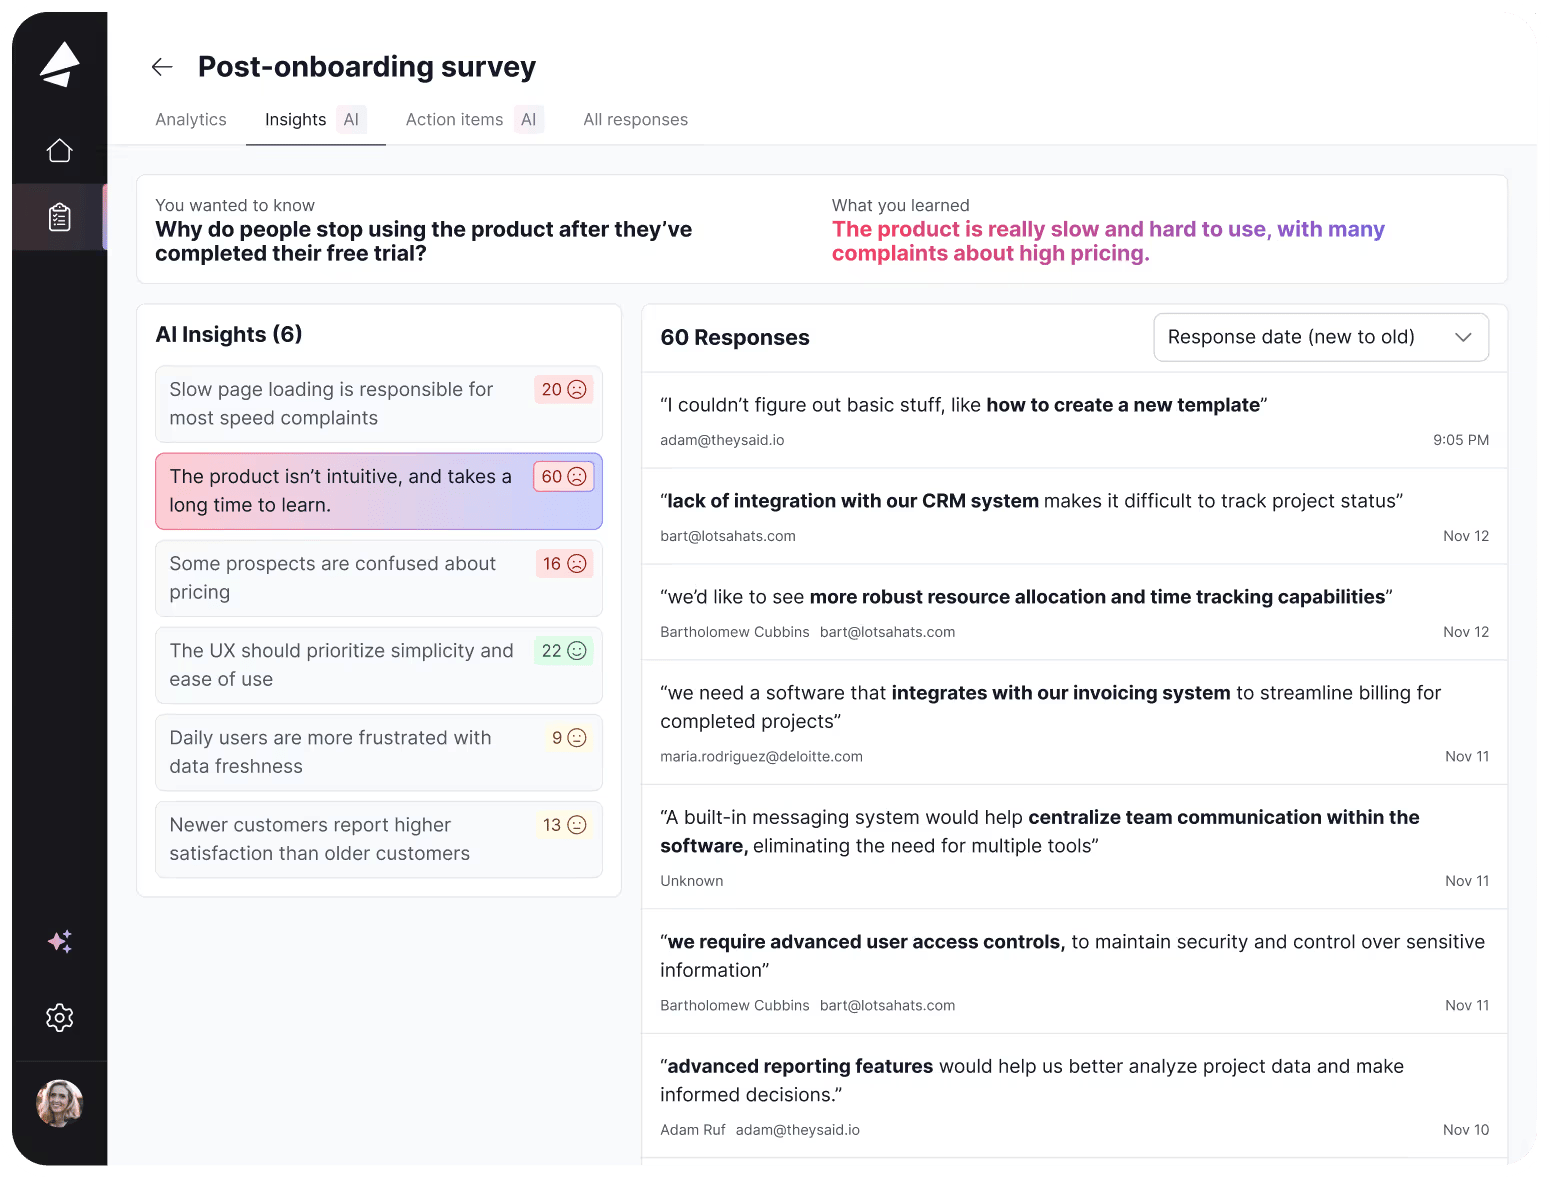Switch to the Analytics tab

tap(191, 119)
